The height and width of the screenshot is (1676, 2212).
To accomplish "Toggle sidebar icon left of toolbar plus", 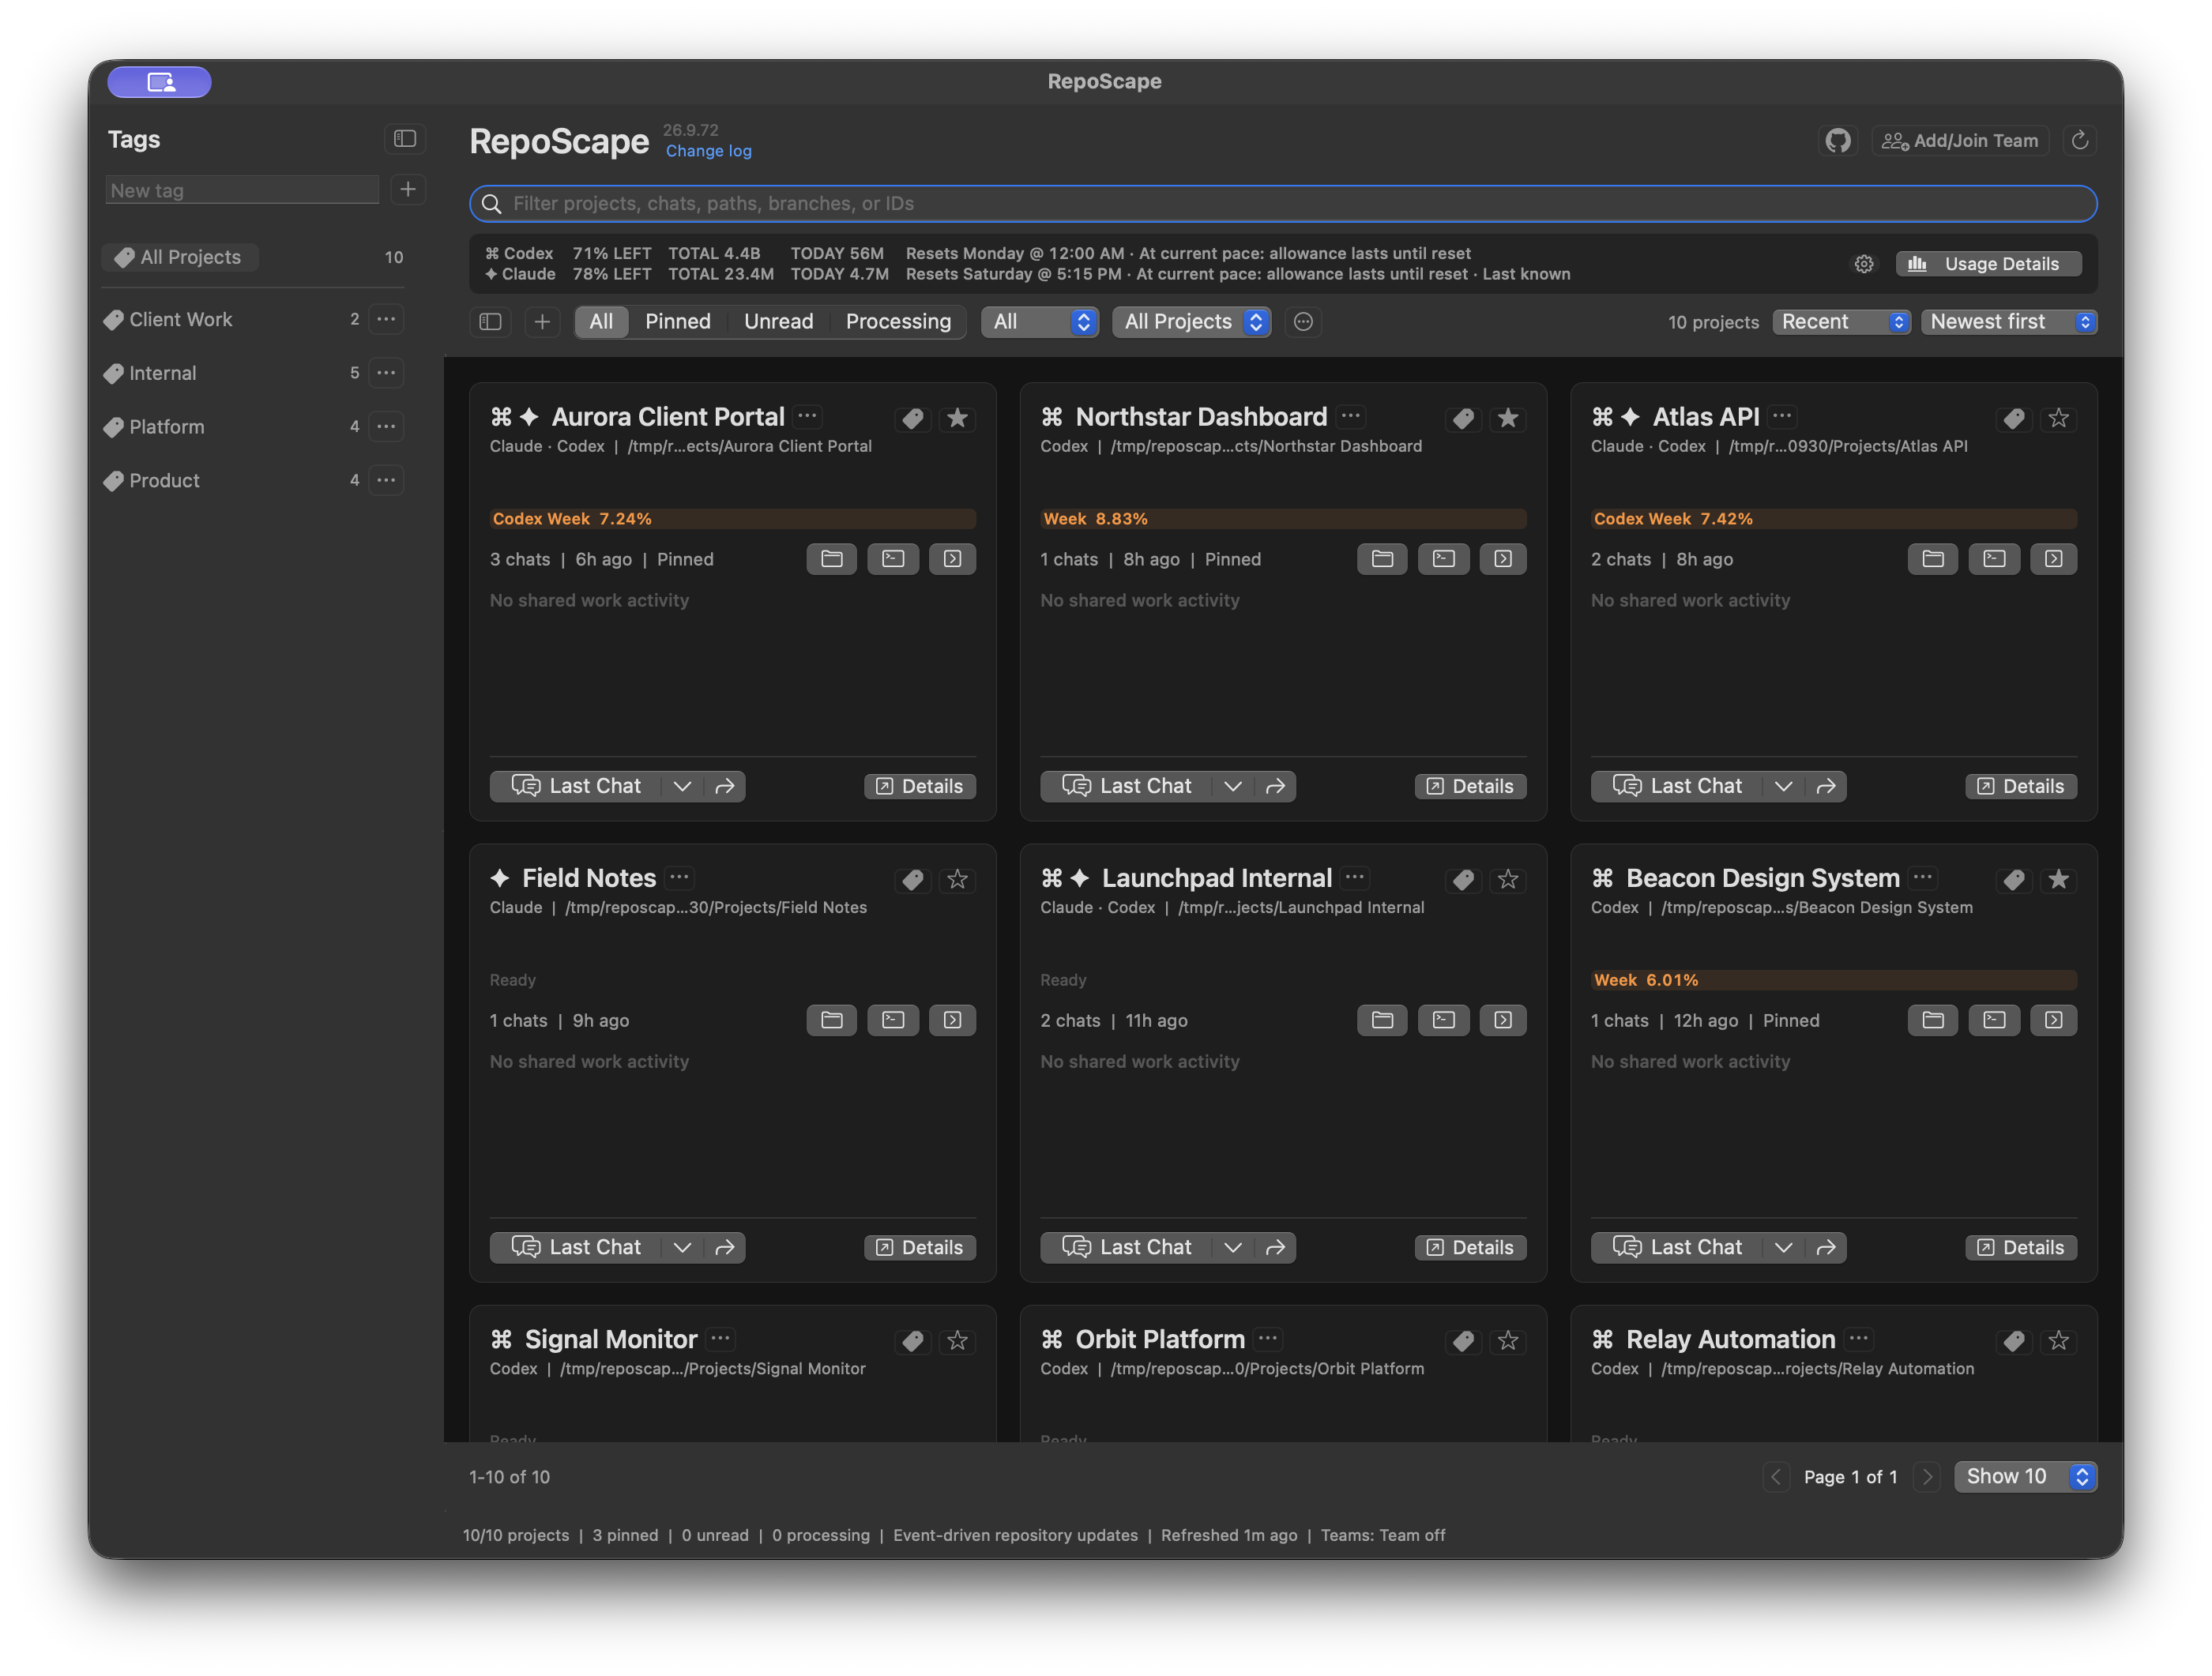I will (x=490, y=322).
